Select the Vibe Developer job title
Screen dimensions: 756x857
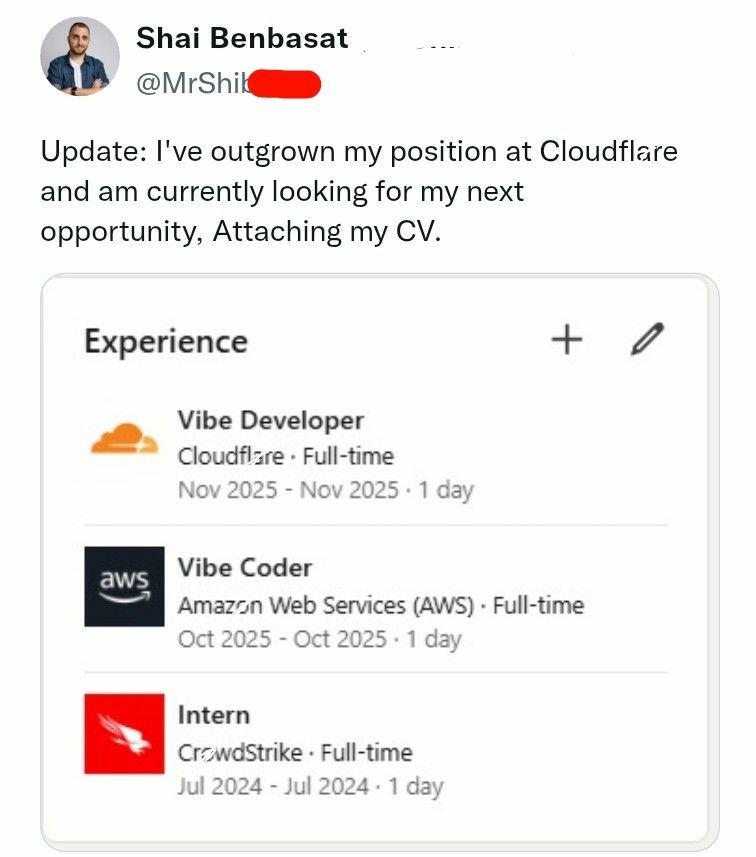(x=270, y=421)
